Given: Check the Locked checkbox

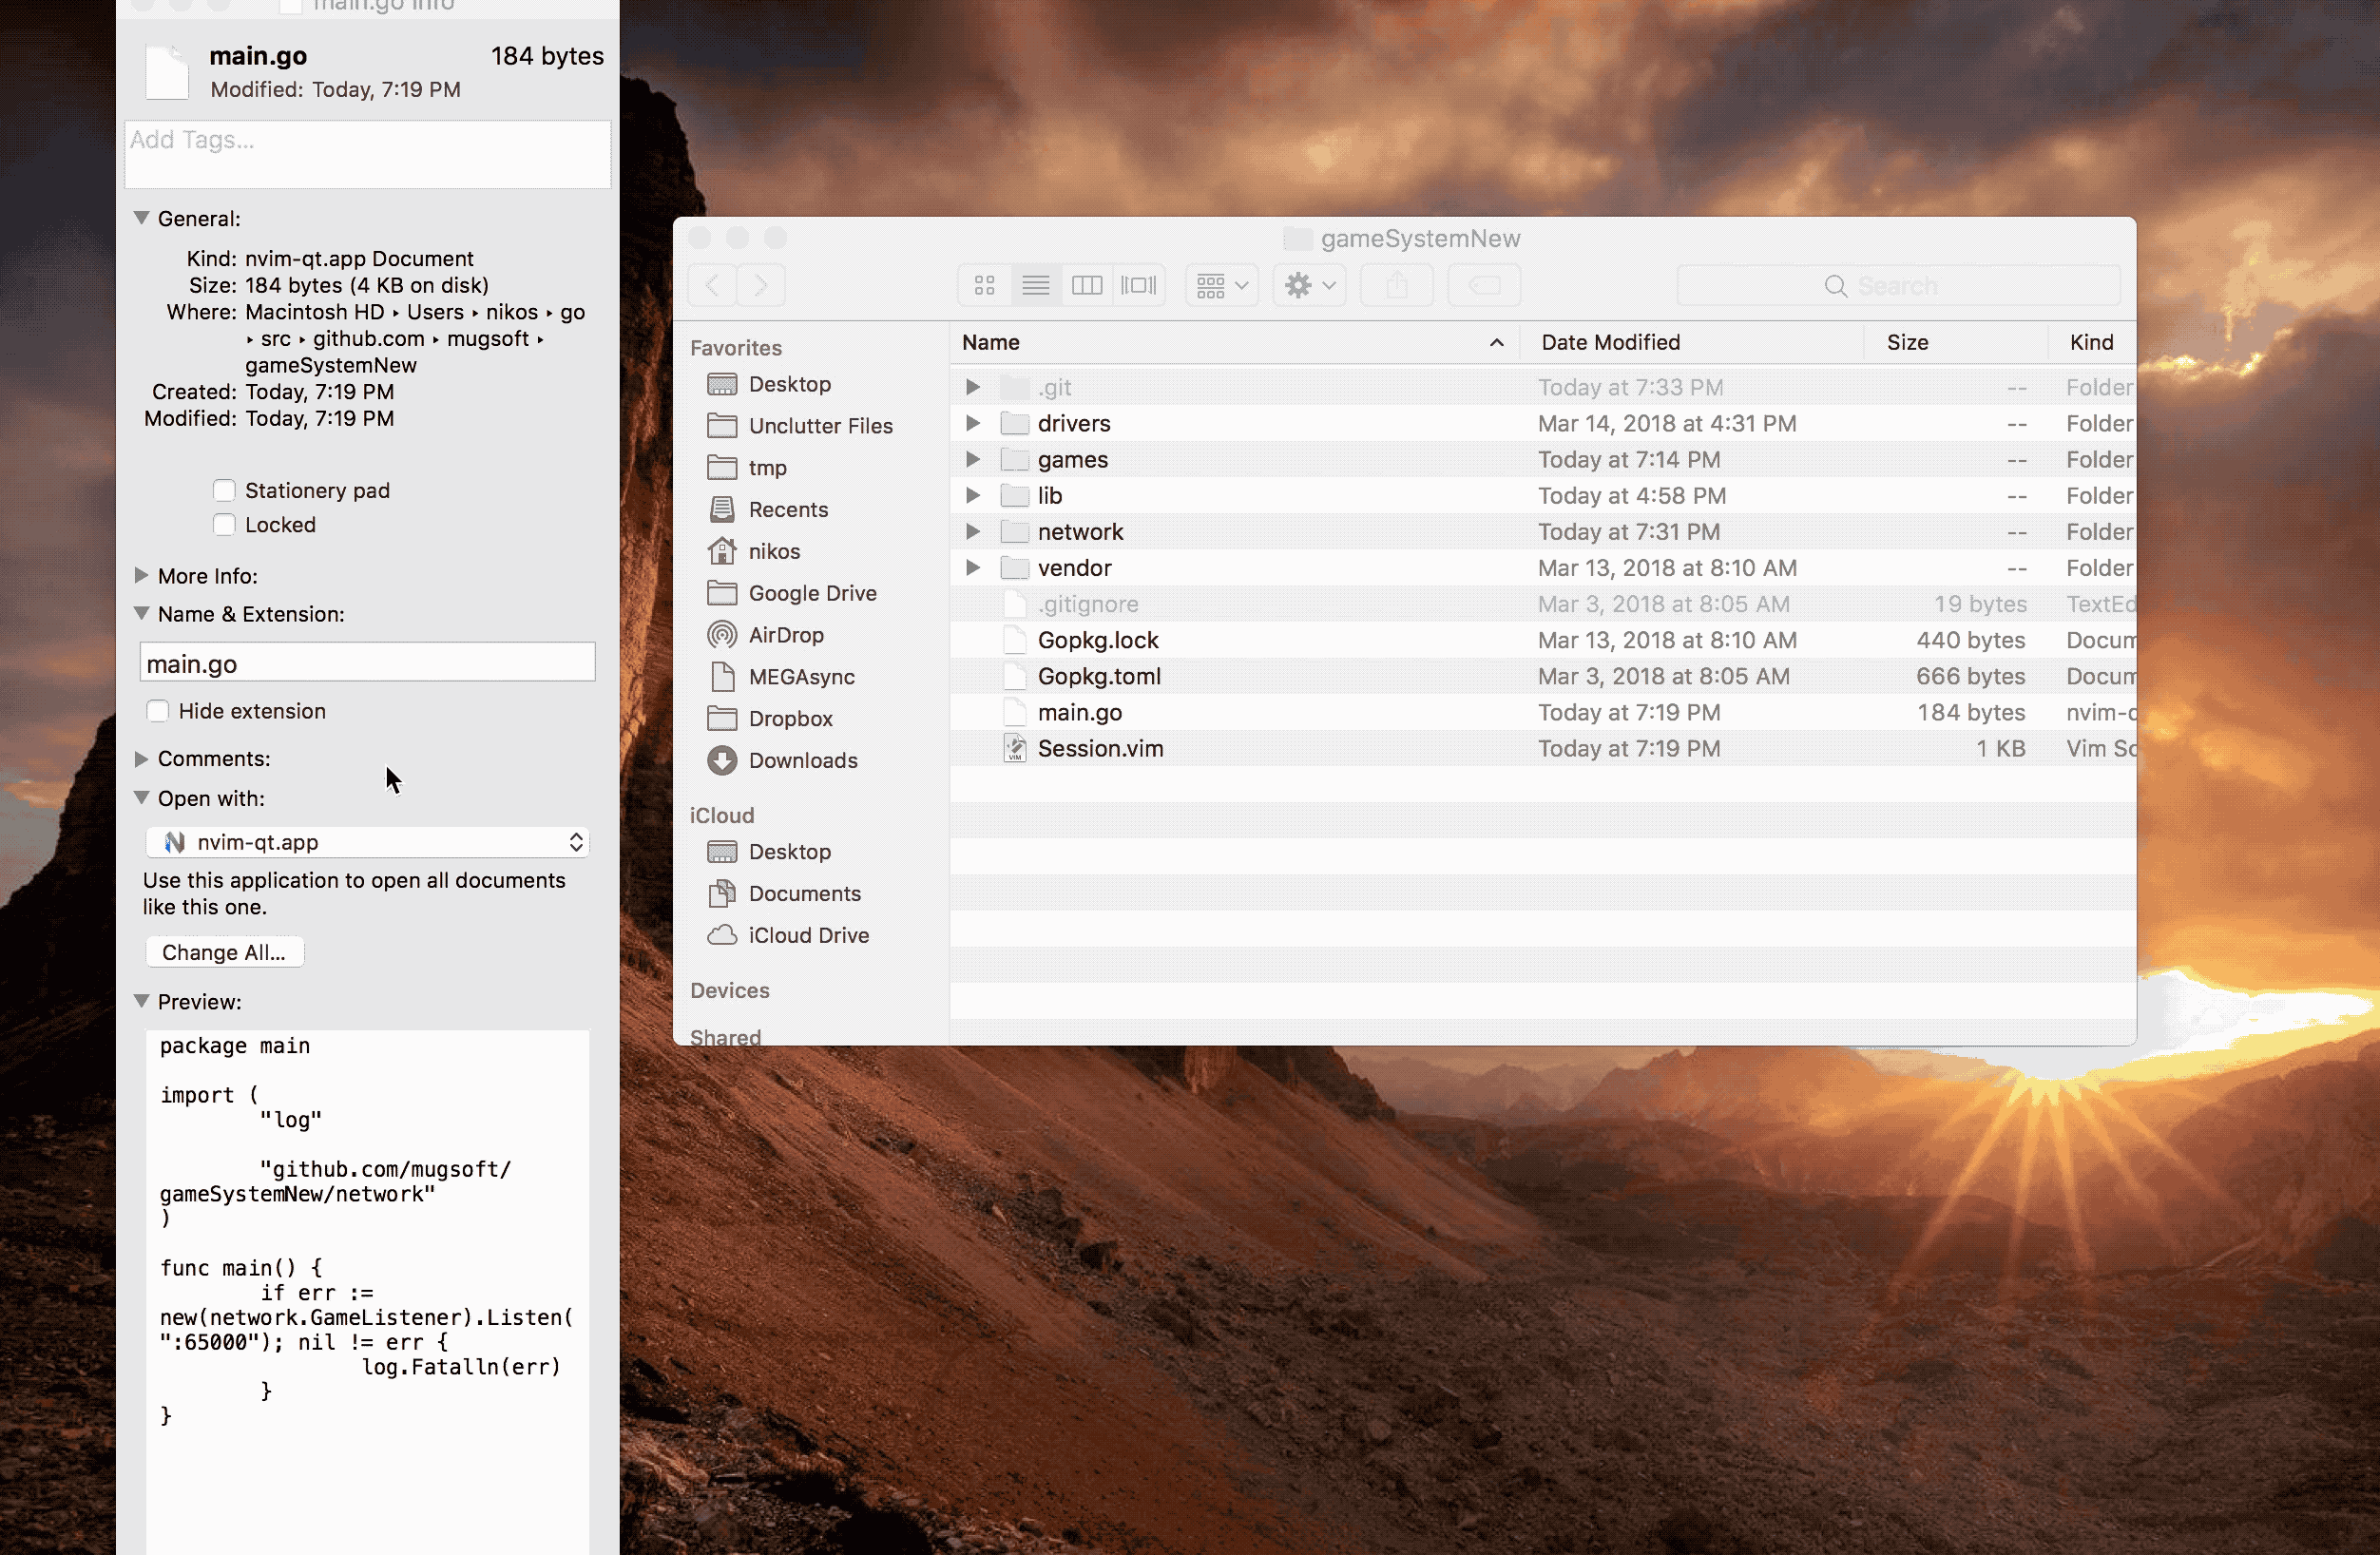Looking at the screenshot, I should pyautogui.click(x=224, y=525).
